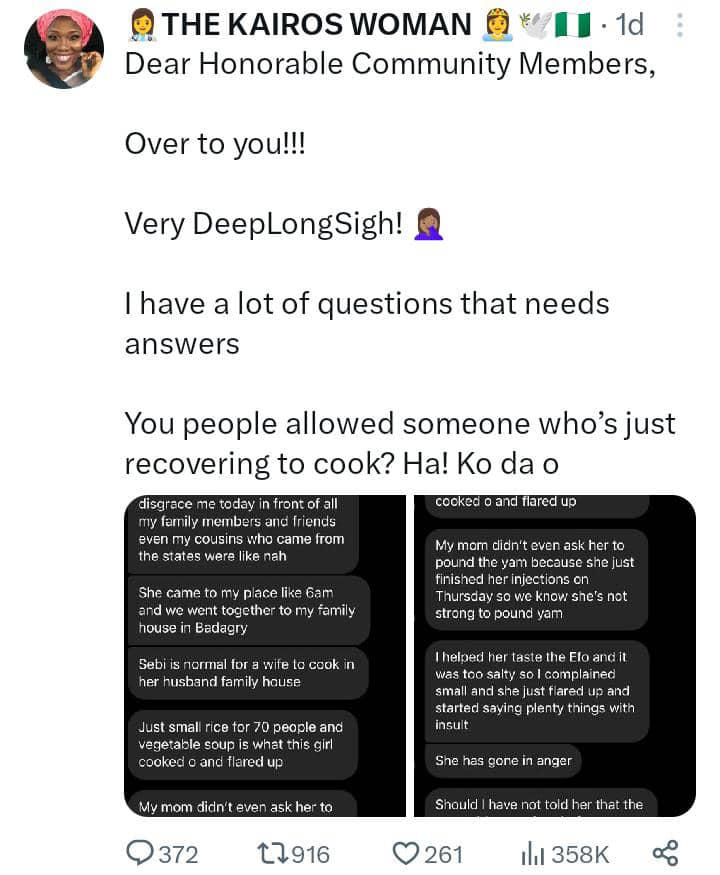
Task: Click the dove emoji beside the name
Action: click(x=536, y=25)
